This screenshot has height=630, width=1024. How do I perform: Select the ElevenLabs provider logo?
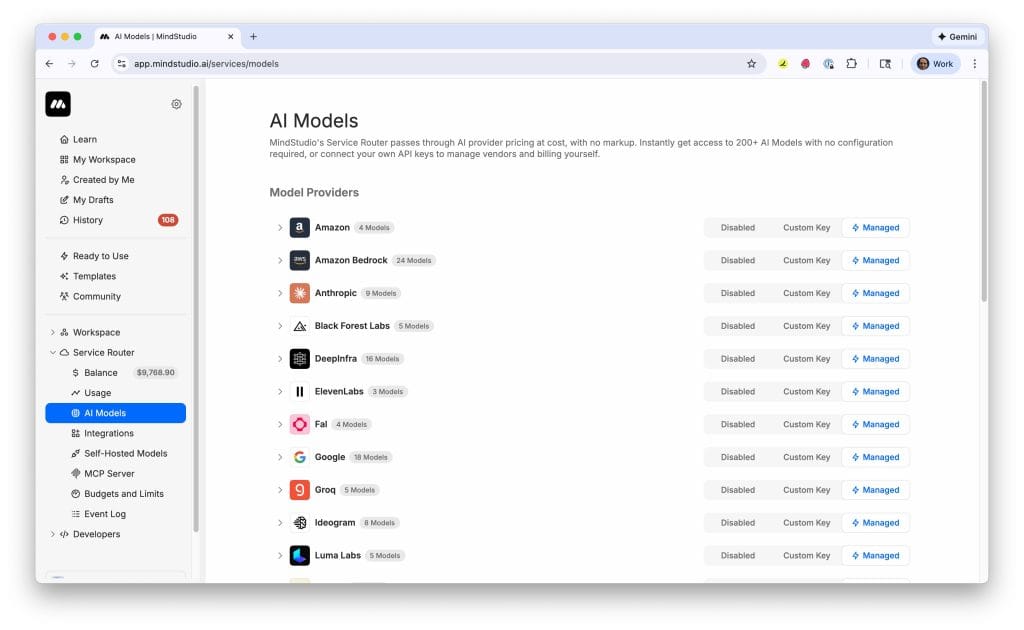299,391
